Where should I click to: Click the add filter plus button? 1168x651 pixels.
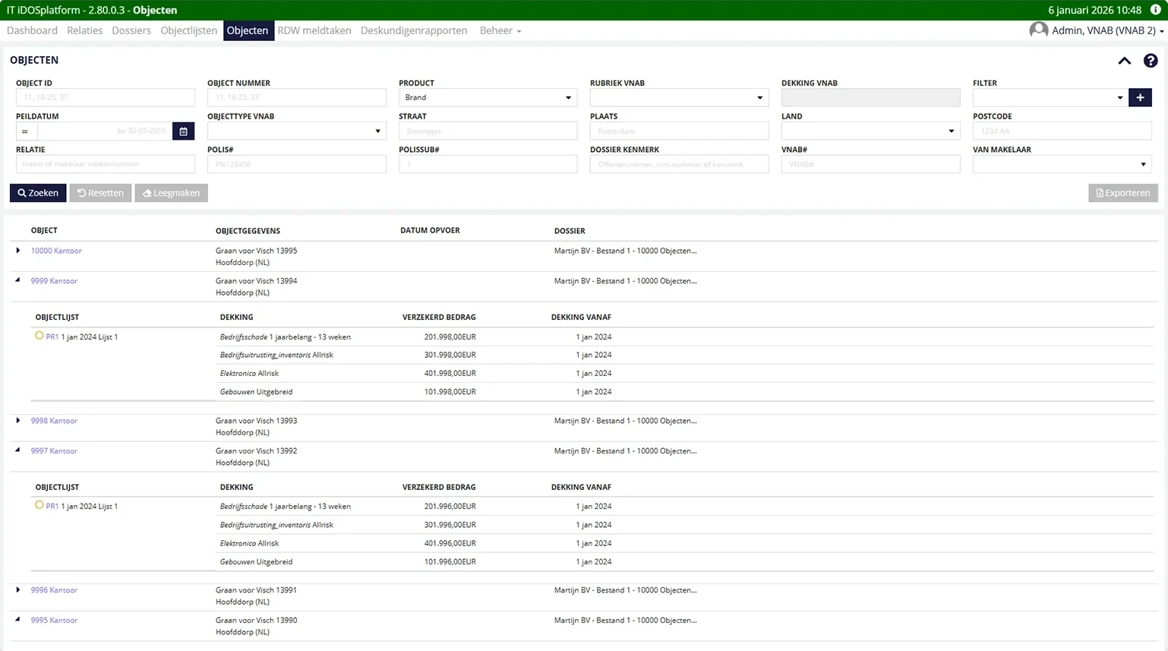tap(1140, 98)
